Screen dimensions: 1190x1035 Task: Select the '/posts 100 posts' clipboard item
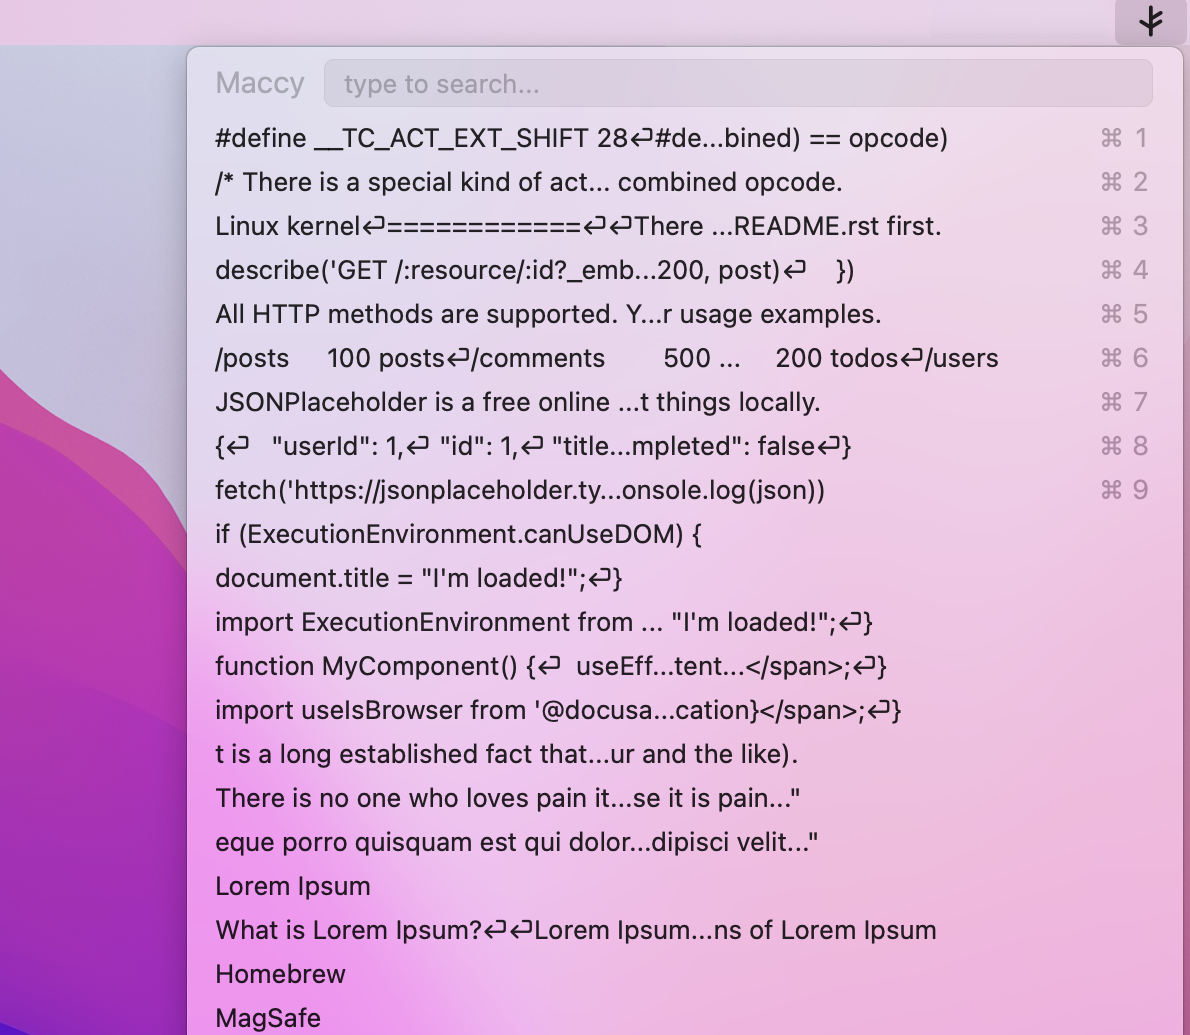pos(685,358)
